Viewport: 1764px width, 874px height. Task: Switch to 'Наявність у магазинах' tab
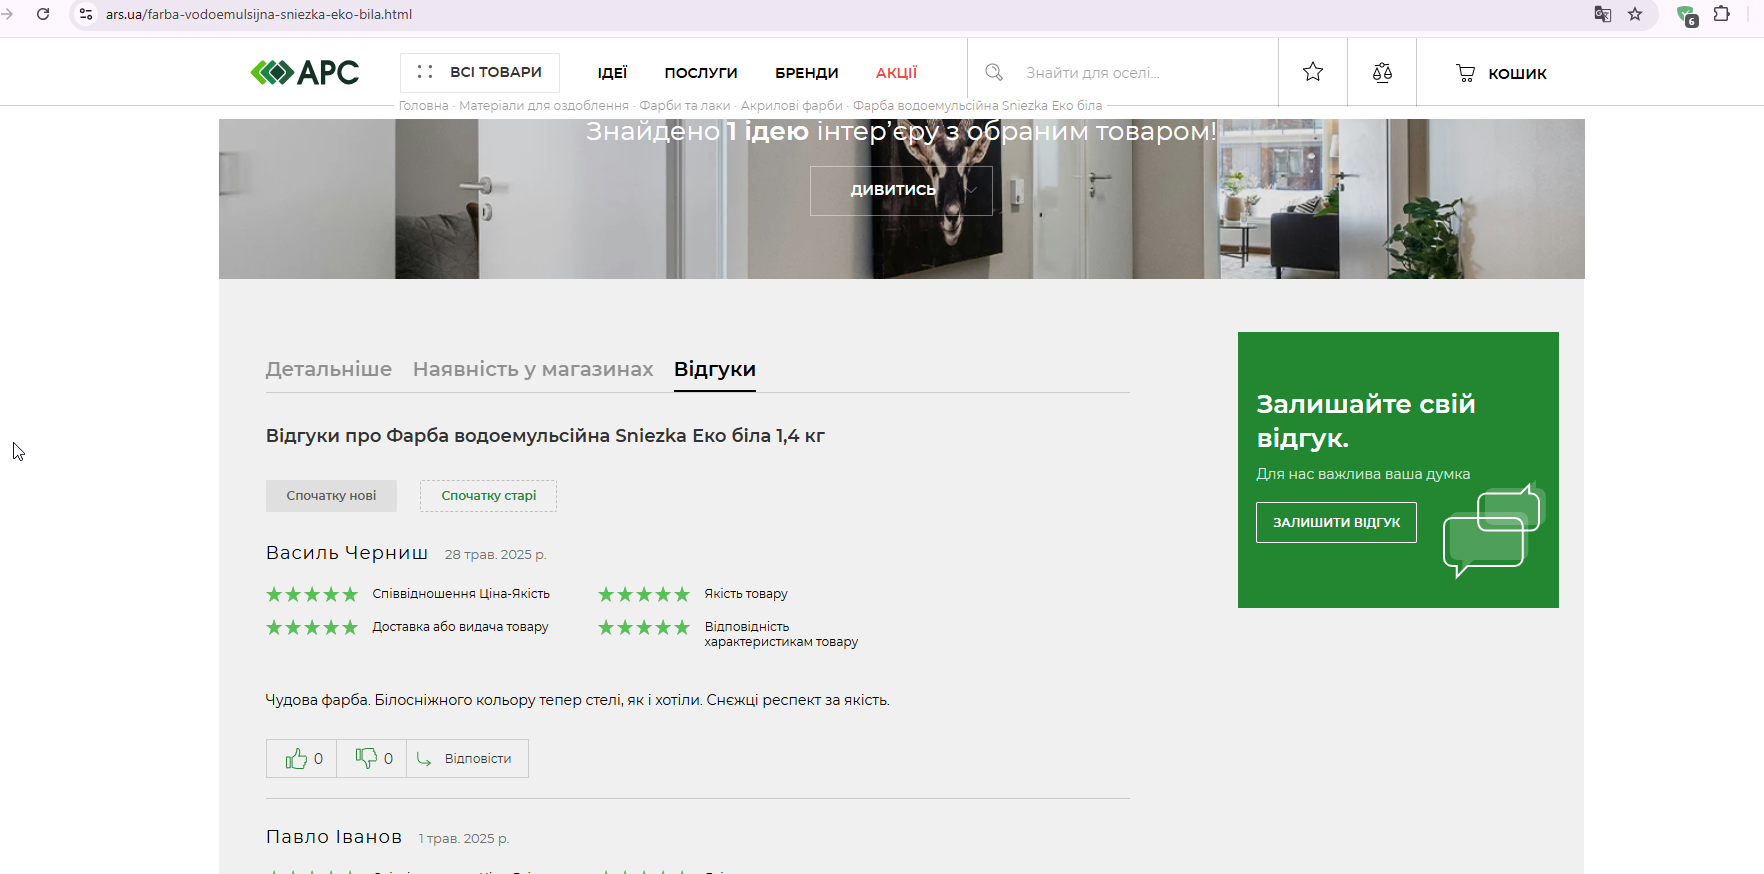click(533, 369)
